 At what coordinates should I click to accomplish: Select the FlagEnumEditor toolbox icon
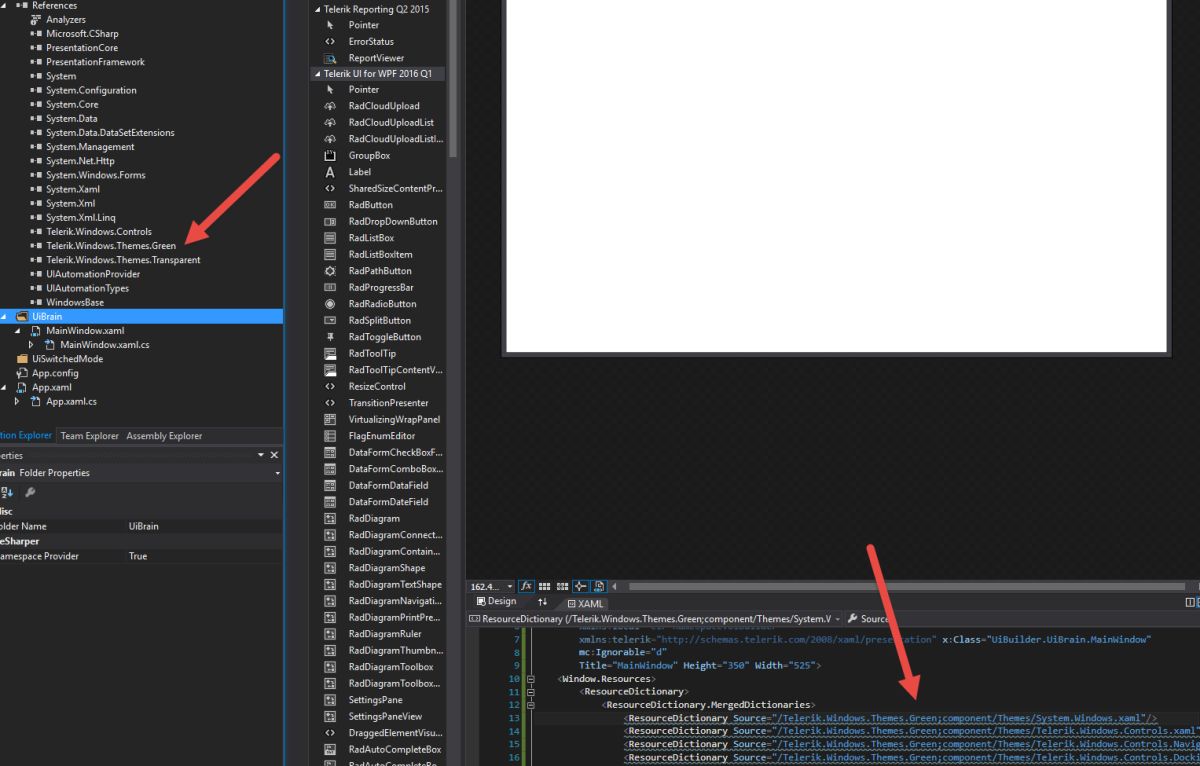coord(330,436)
